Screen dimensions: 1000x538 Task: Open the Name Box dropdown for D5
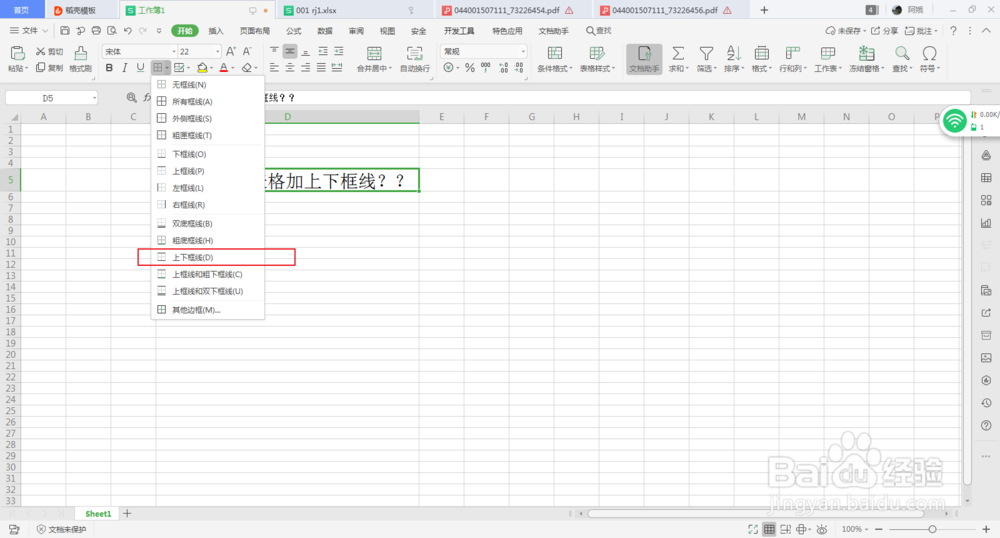point(94,98)
